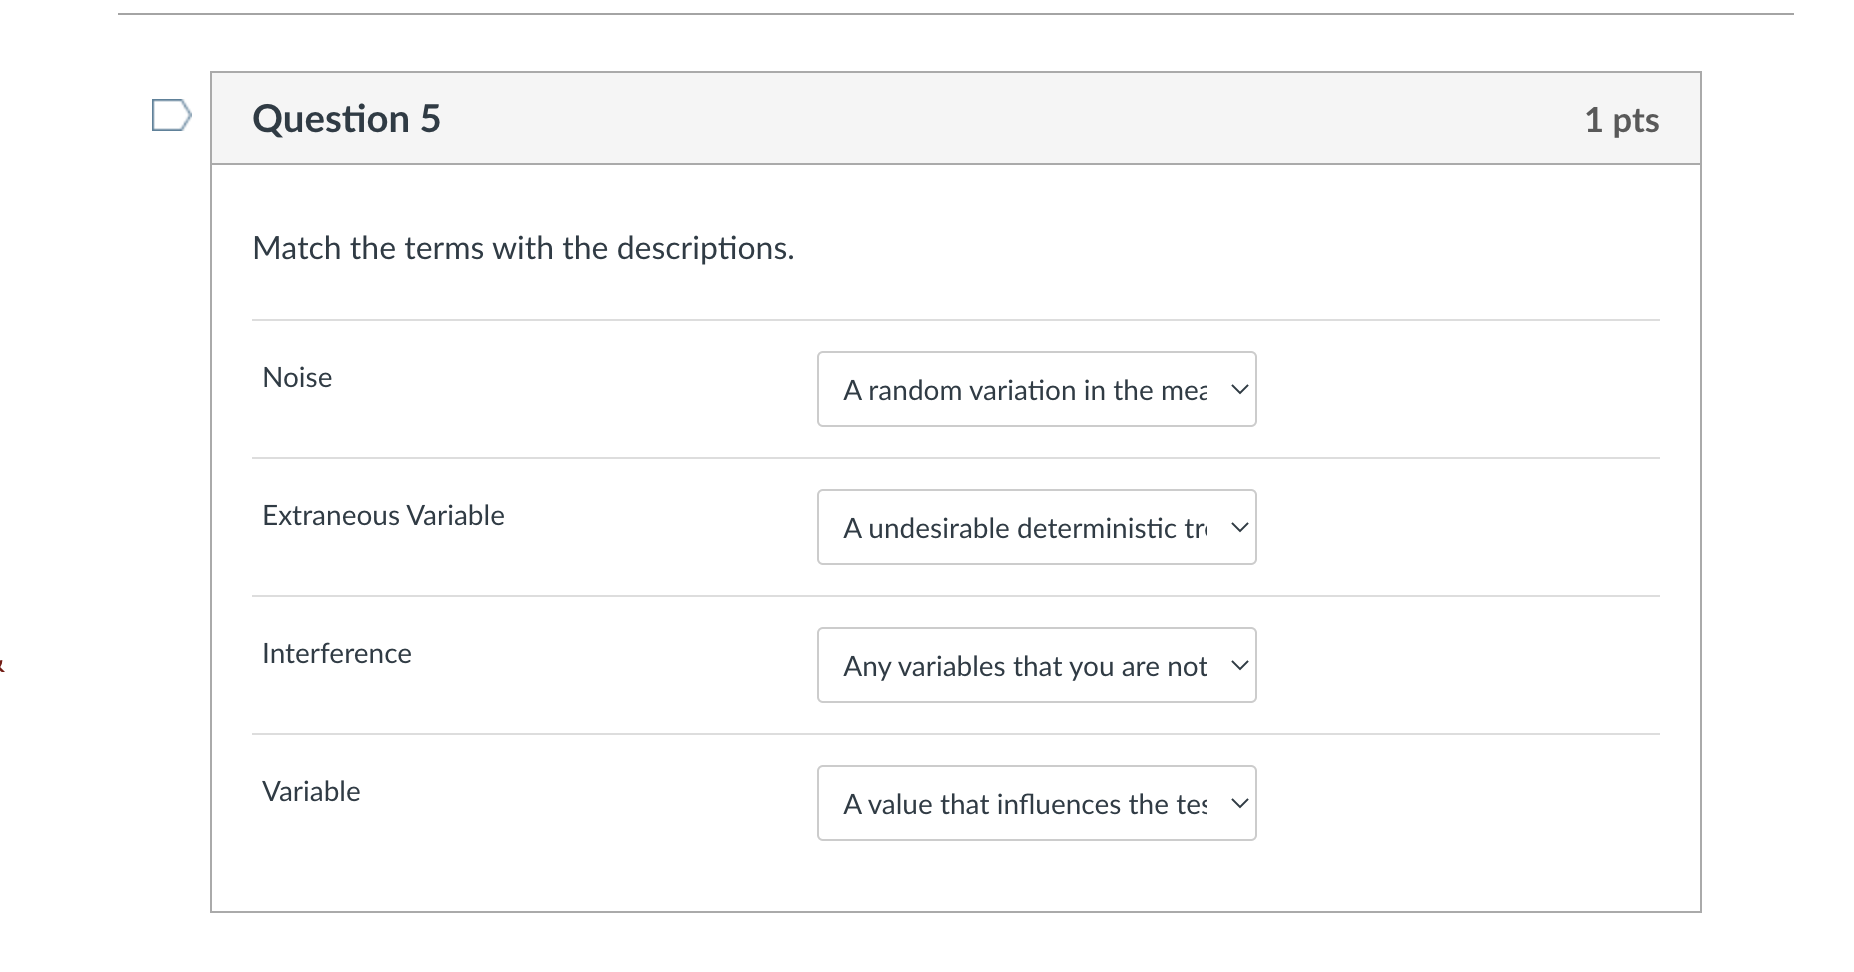The height and width of the screenshot is (972, 1854).
Task: Click the chevron arrow on the Variable dropdown
Action: pyautogui.click(x=1239, y=804)
